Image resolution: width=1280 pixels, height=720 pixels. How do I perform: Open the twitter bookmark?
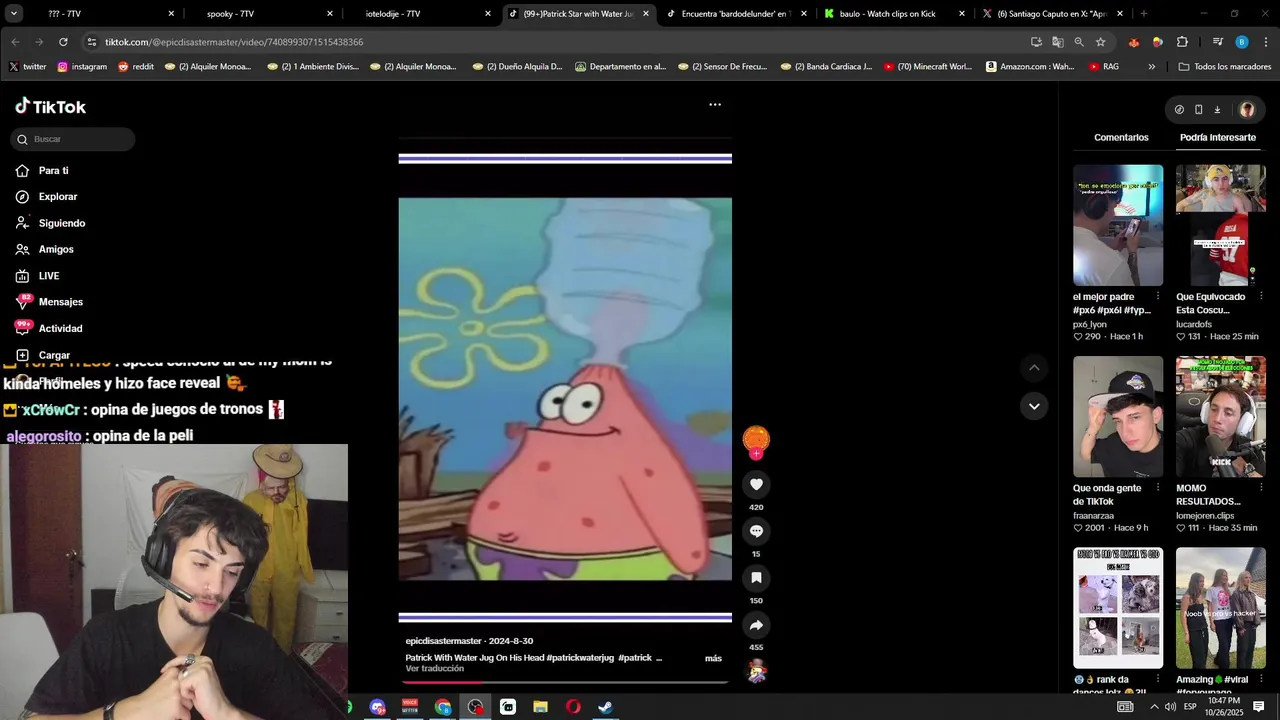pos(28,67)
